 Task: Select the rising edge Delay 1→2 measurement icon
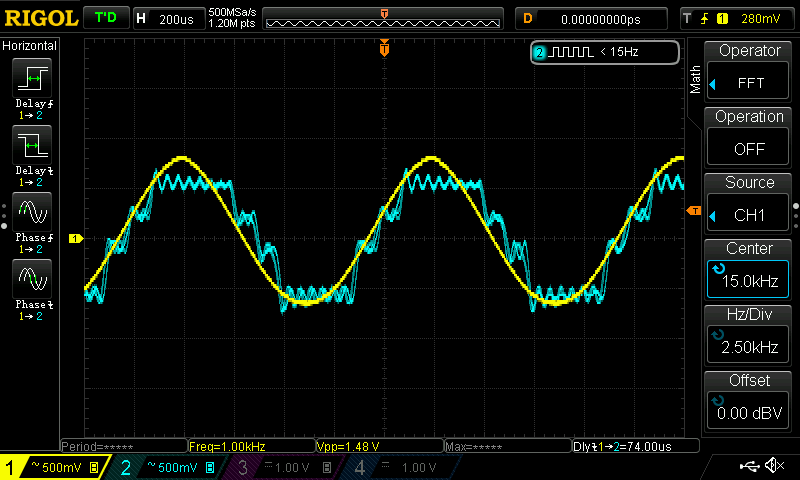tap(32, 78)
